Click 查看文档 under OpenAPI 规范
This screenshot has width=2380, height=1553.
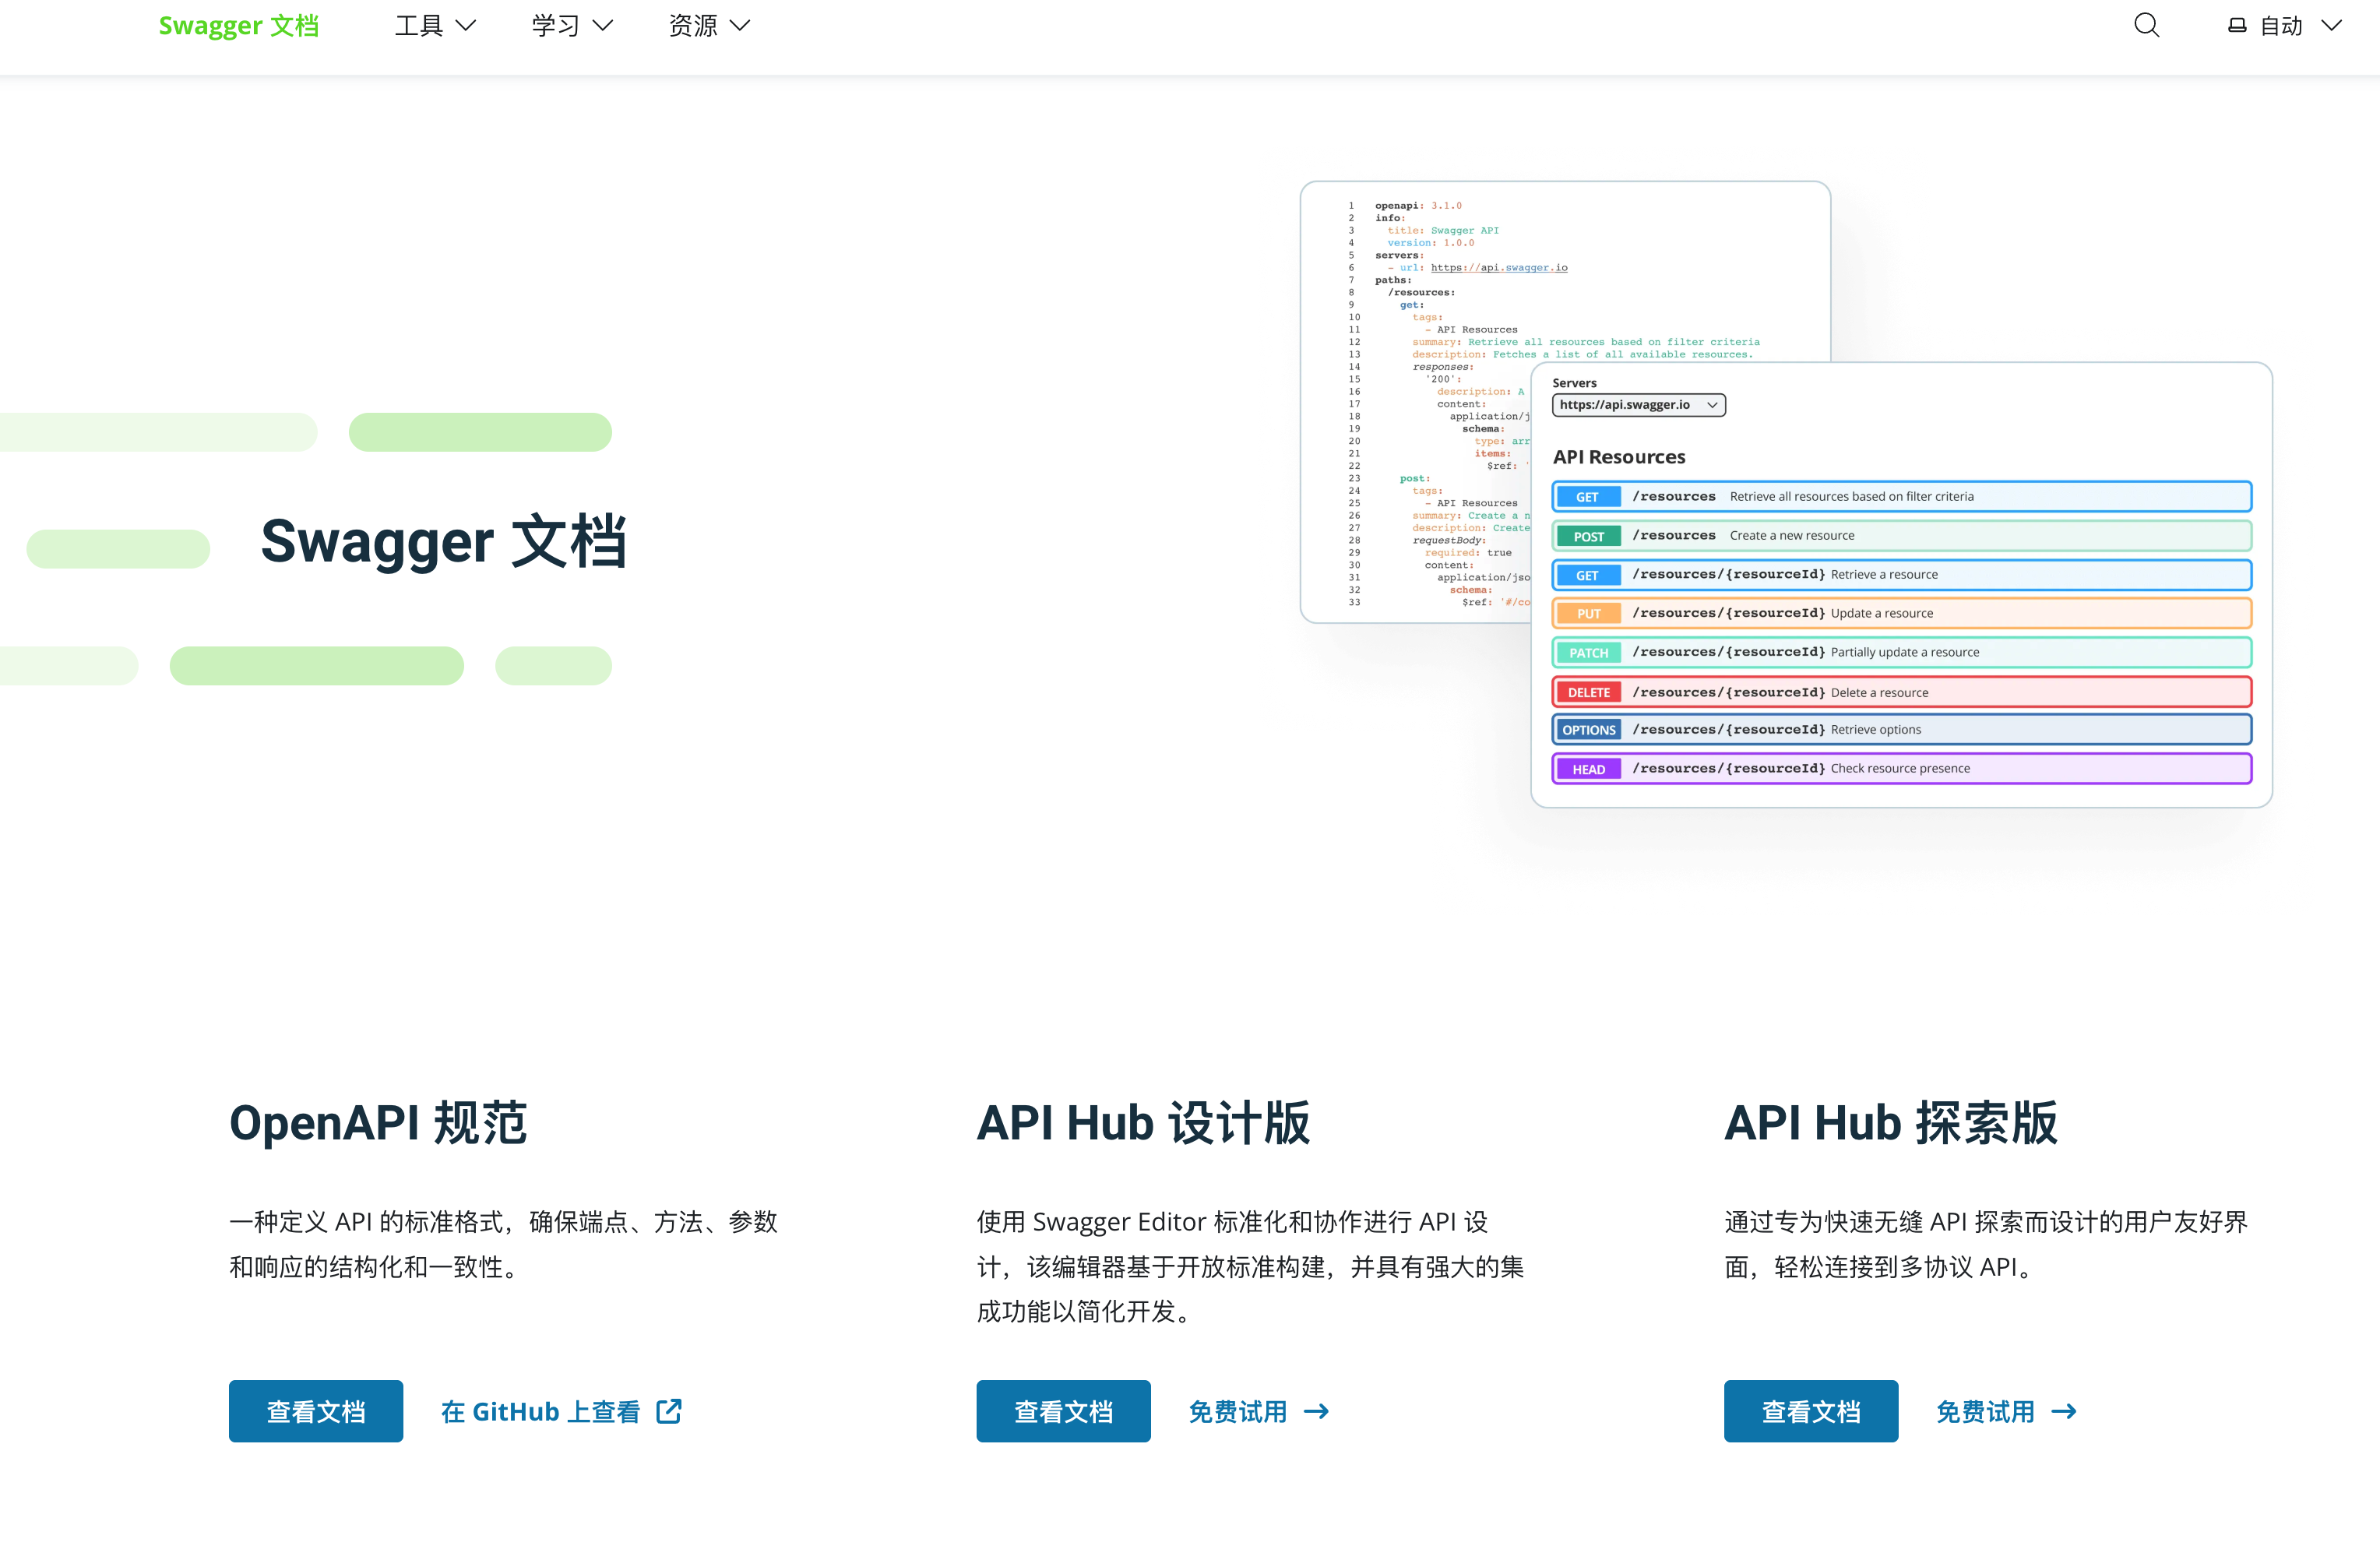click(316, 1411)
